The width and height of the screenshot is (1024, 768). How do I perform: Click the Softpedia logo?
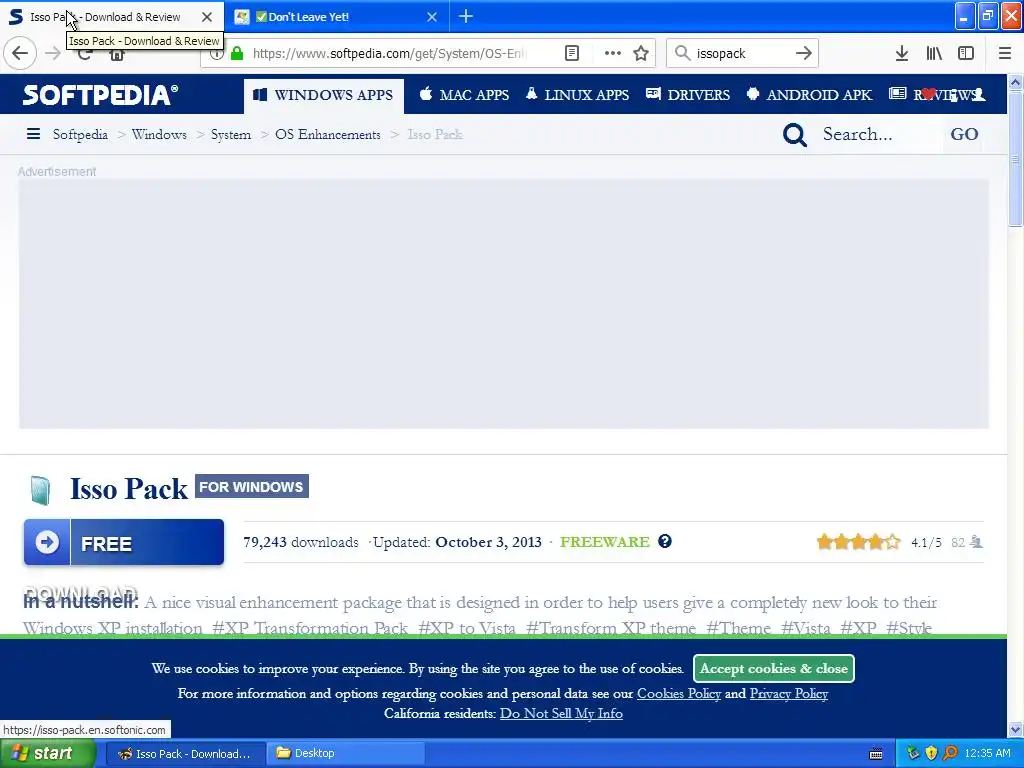click(100, 95)
